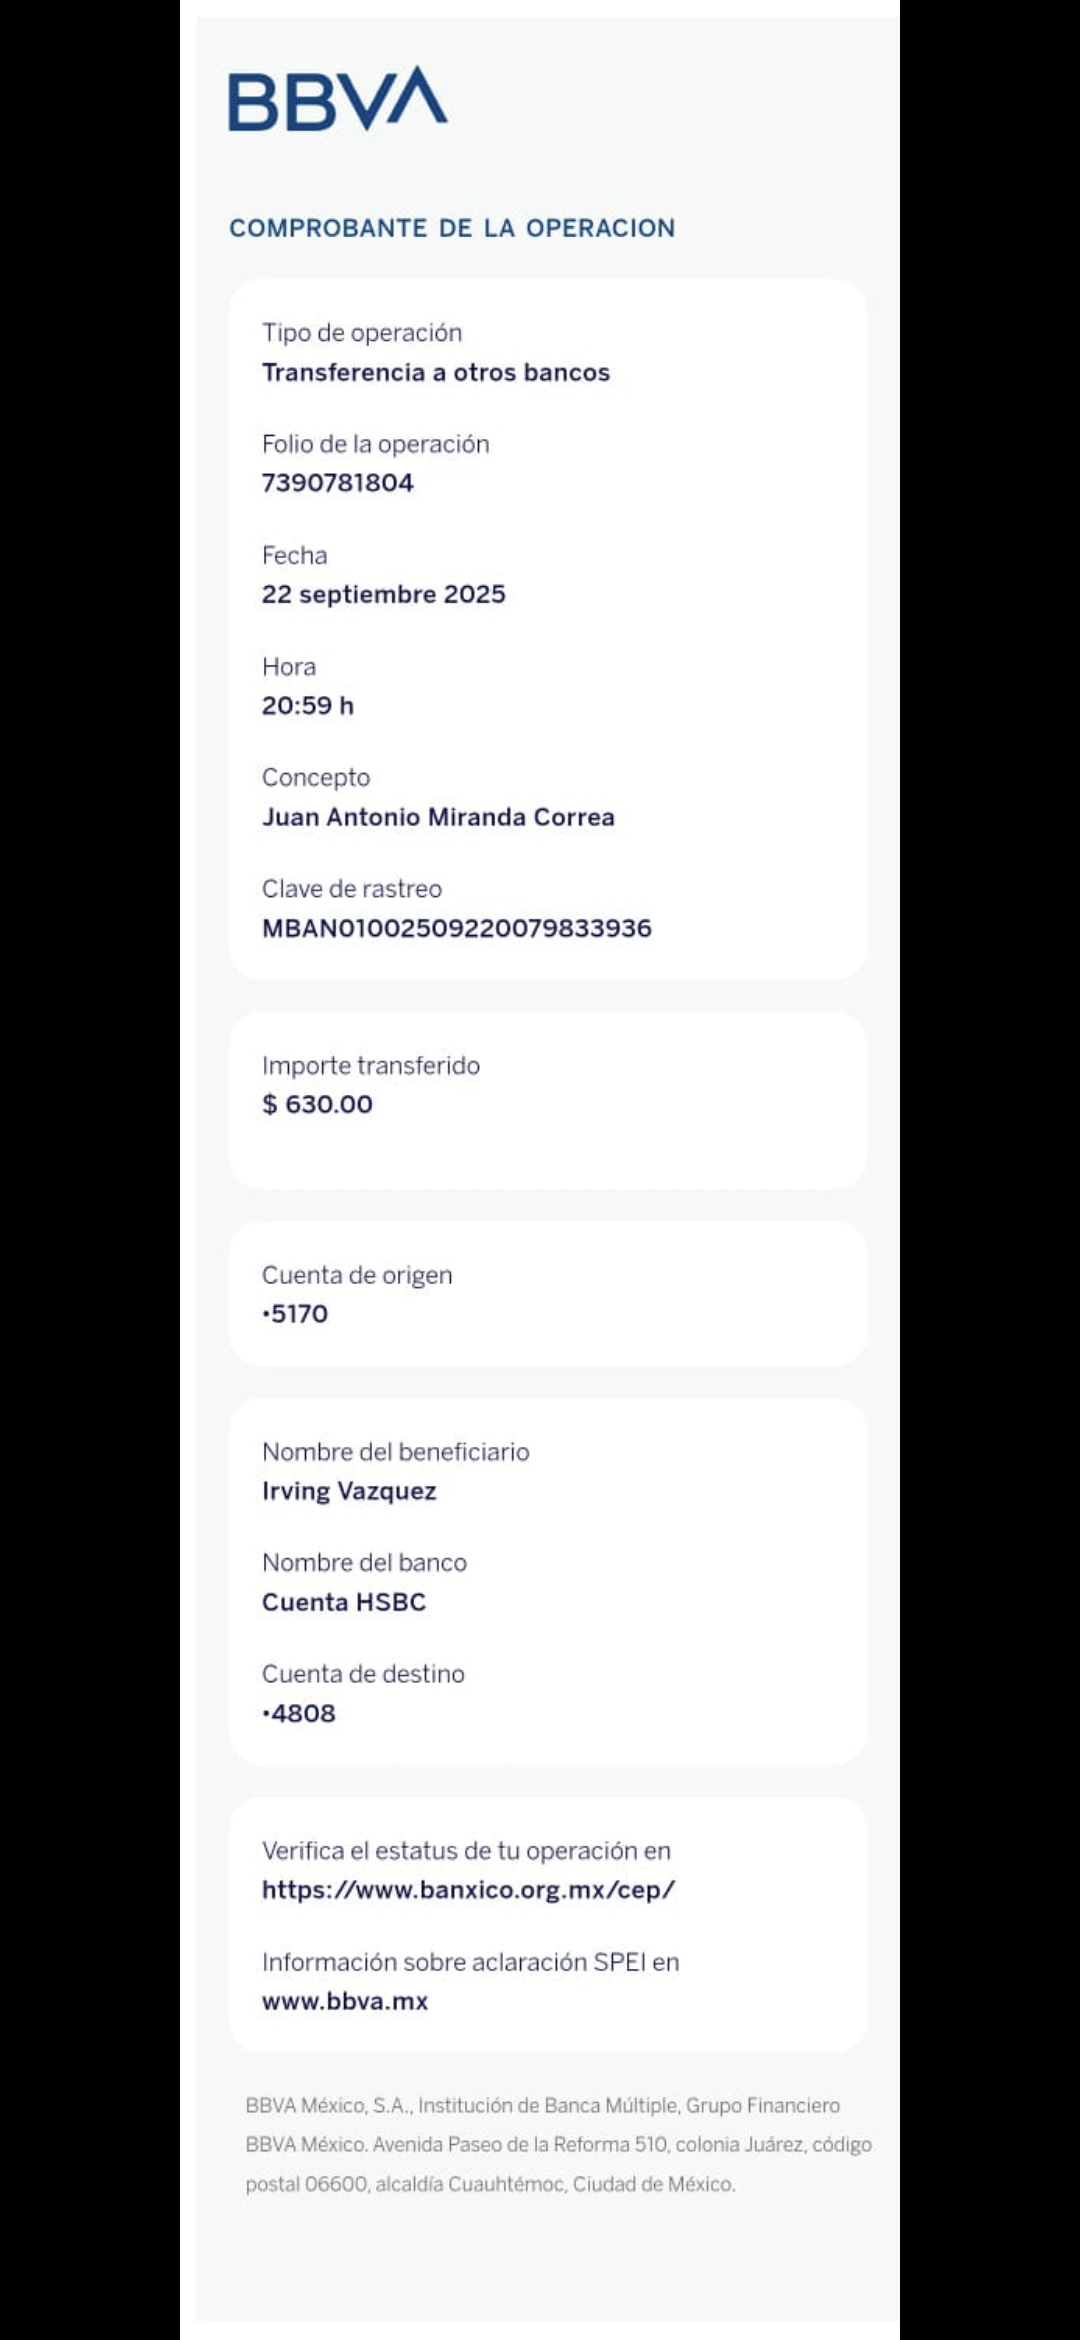This screenshot has height=2340, width=1080.
Task: Select the transferred amount $ 630.00
Action: tap(317, 1104)
